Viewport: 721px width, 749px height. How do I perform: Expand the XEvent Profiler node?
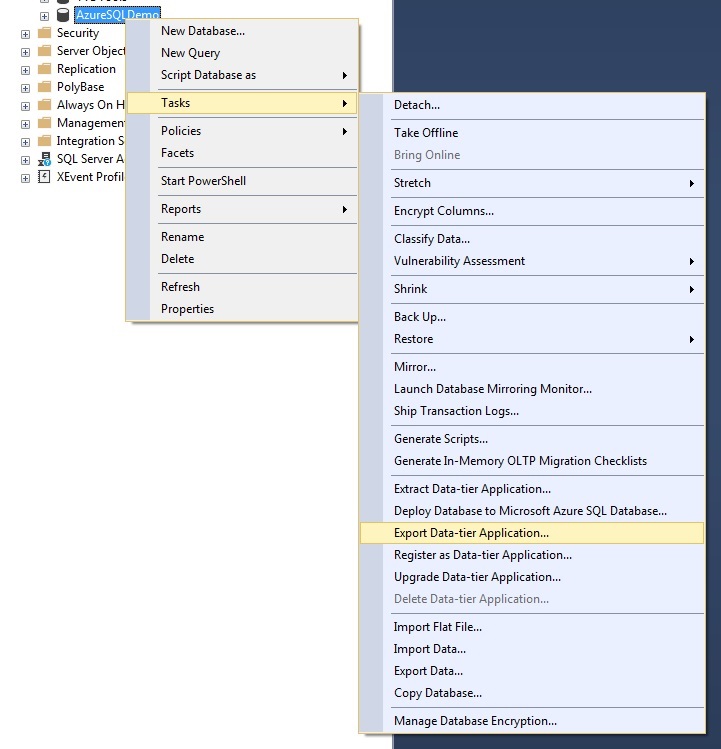[25, 178]
